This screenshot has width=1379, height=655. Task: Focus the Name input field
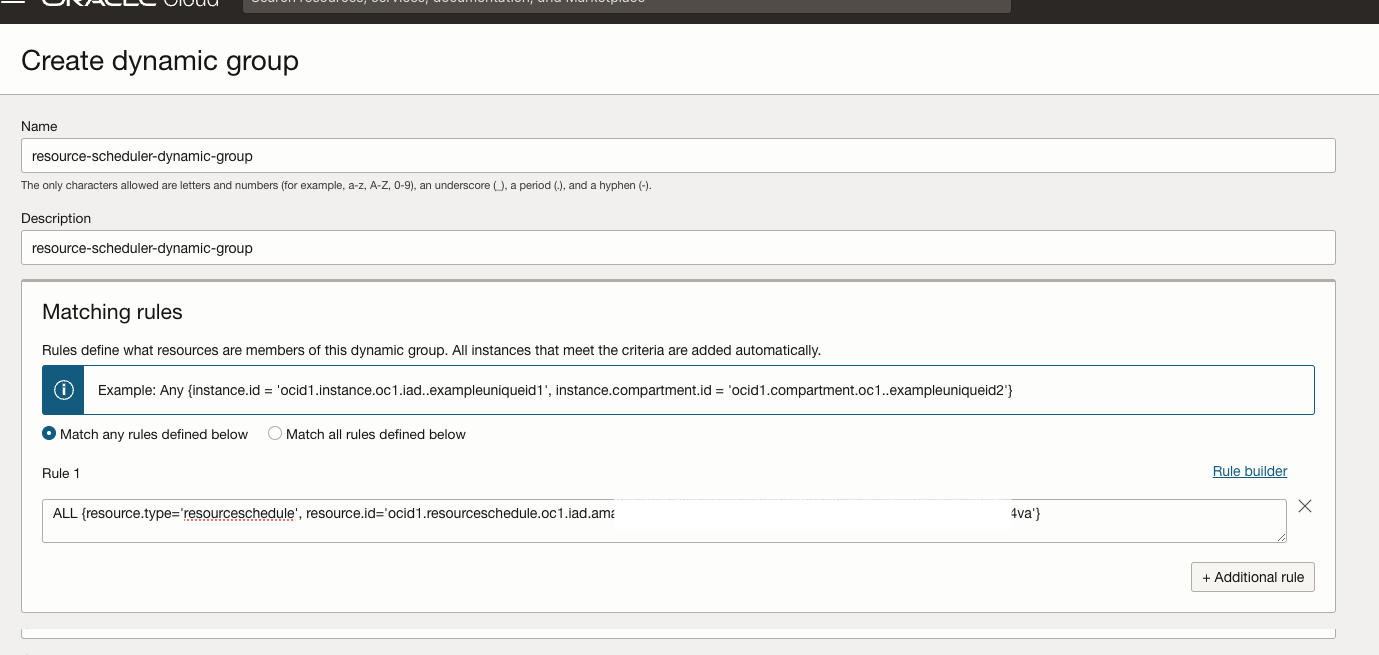[678, 156]
